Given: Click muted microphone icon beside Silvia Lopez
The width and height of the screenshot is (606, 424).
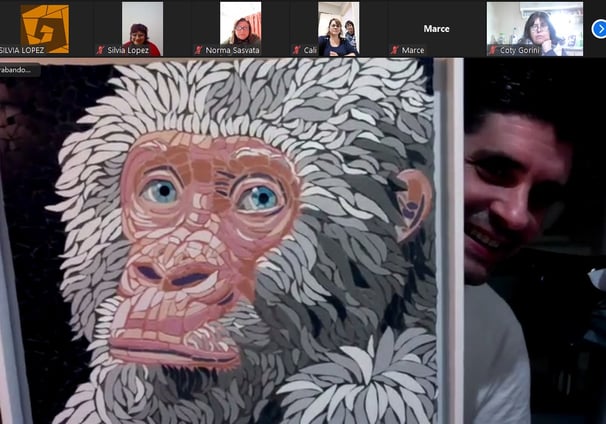Looking at the screenshot, I should pos(101,50).
